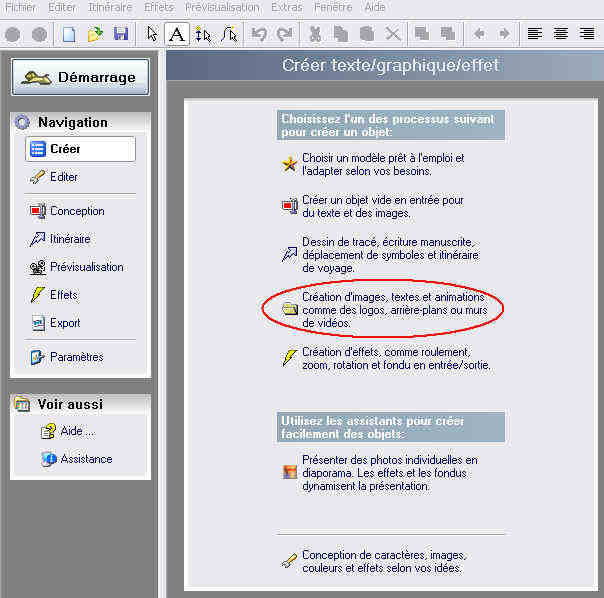Viewport: 604px width, 598px height.
Task: Click the bring to front icon
Action: [422, 34]
